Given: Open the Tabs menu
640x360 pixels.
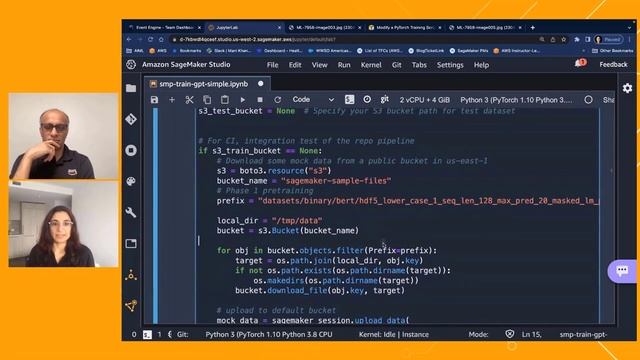Looking at the screenshot, I should 419,65.
